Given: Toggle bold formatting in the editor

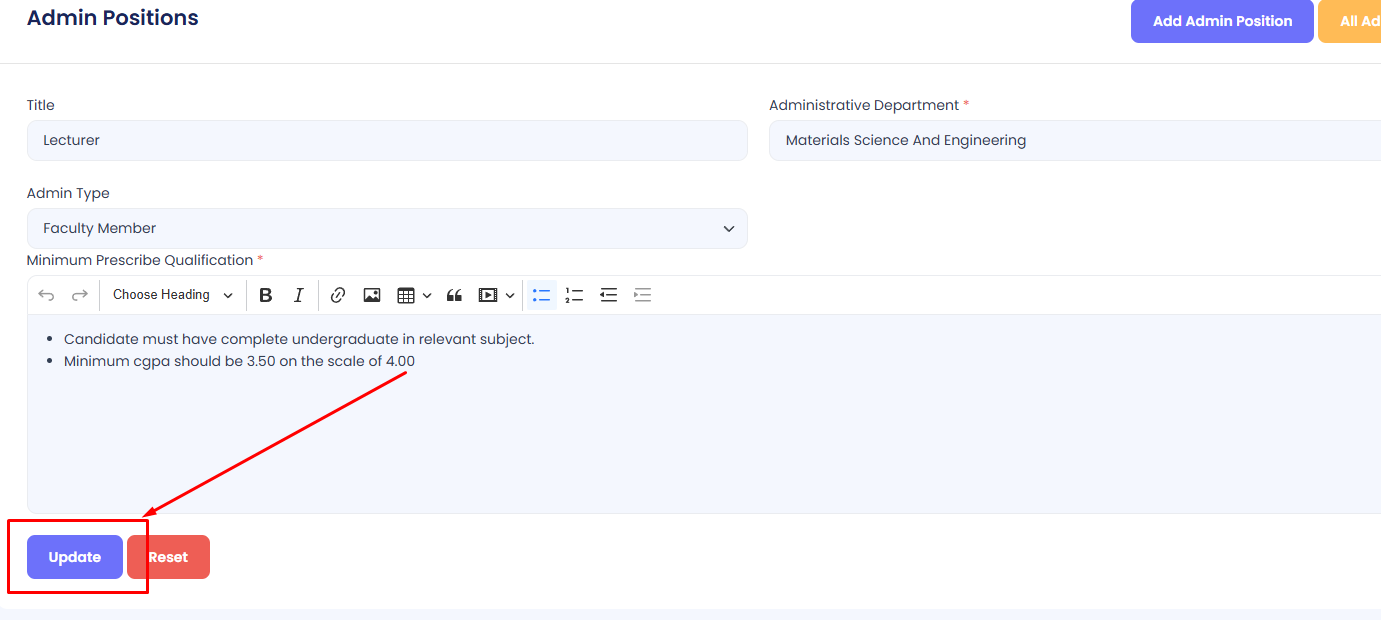Looking at the screenshot, I should pyautogui.click(x=266, y=295).
